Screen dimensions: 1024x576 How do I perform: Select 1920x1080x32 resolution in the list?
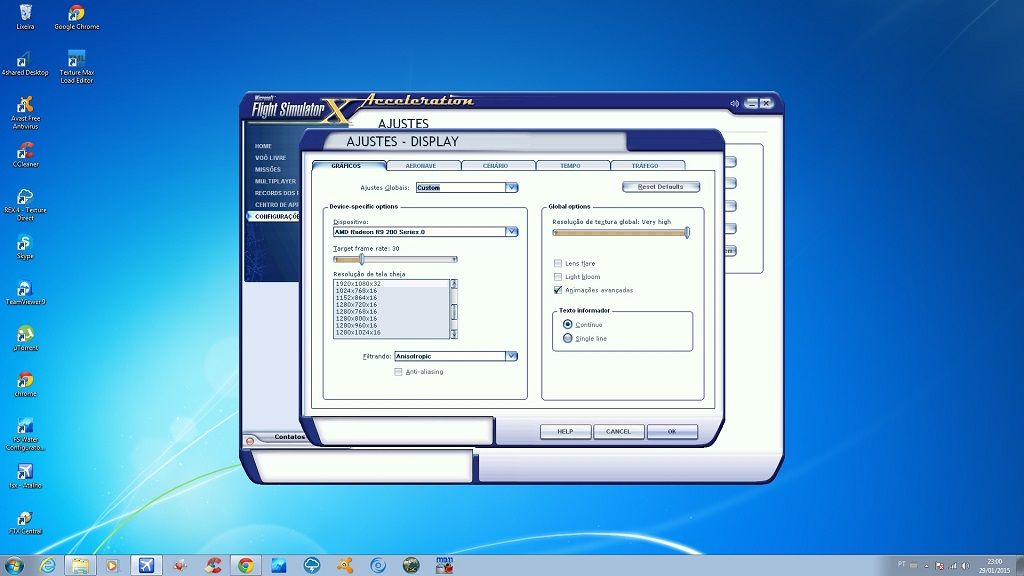pos(391,283)
